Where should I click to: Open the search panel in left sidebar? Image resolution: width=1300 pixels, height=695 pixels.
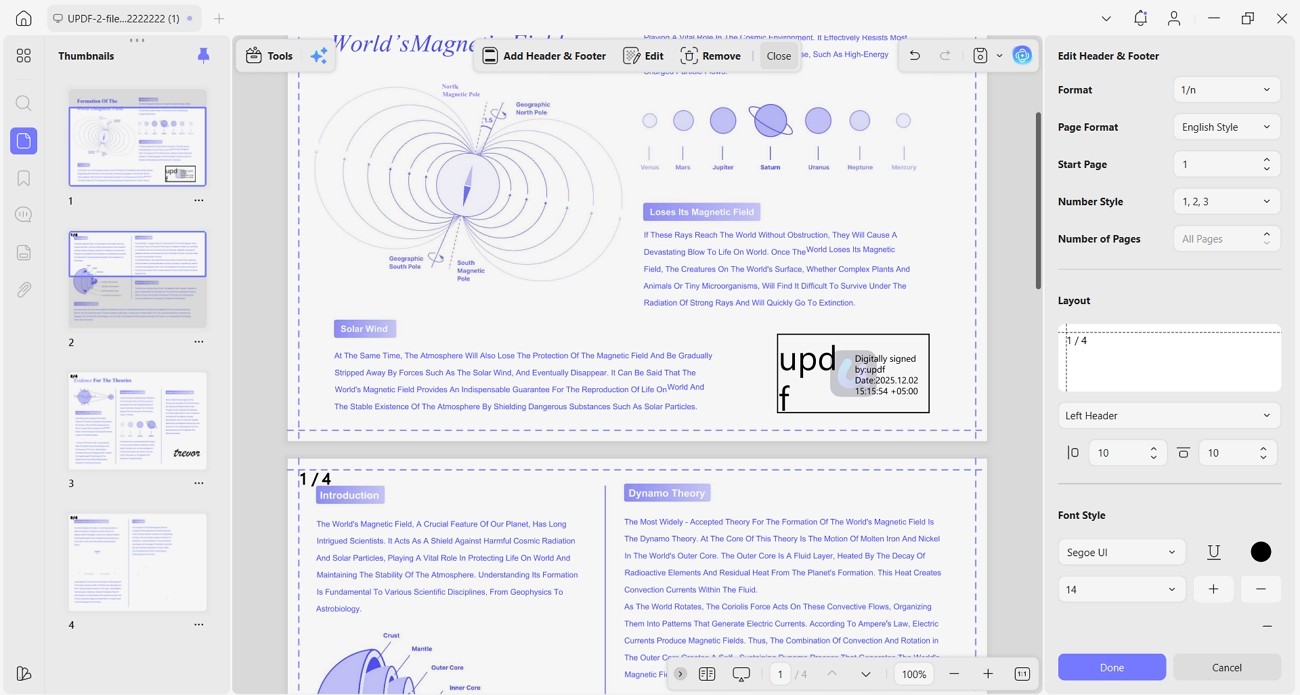pos(24,104)
